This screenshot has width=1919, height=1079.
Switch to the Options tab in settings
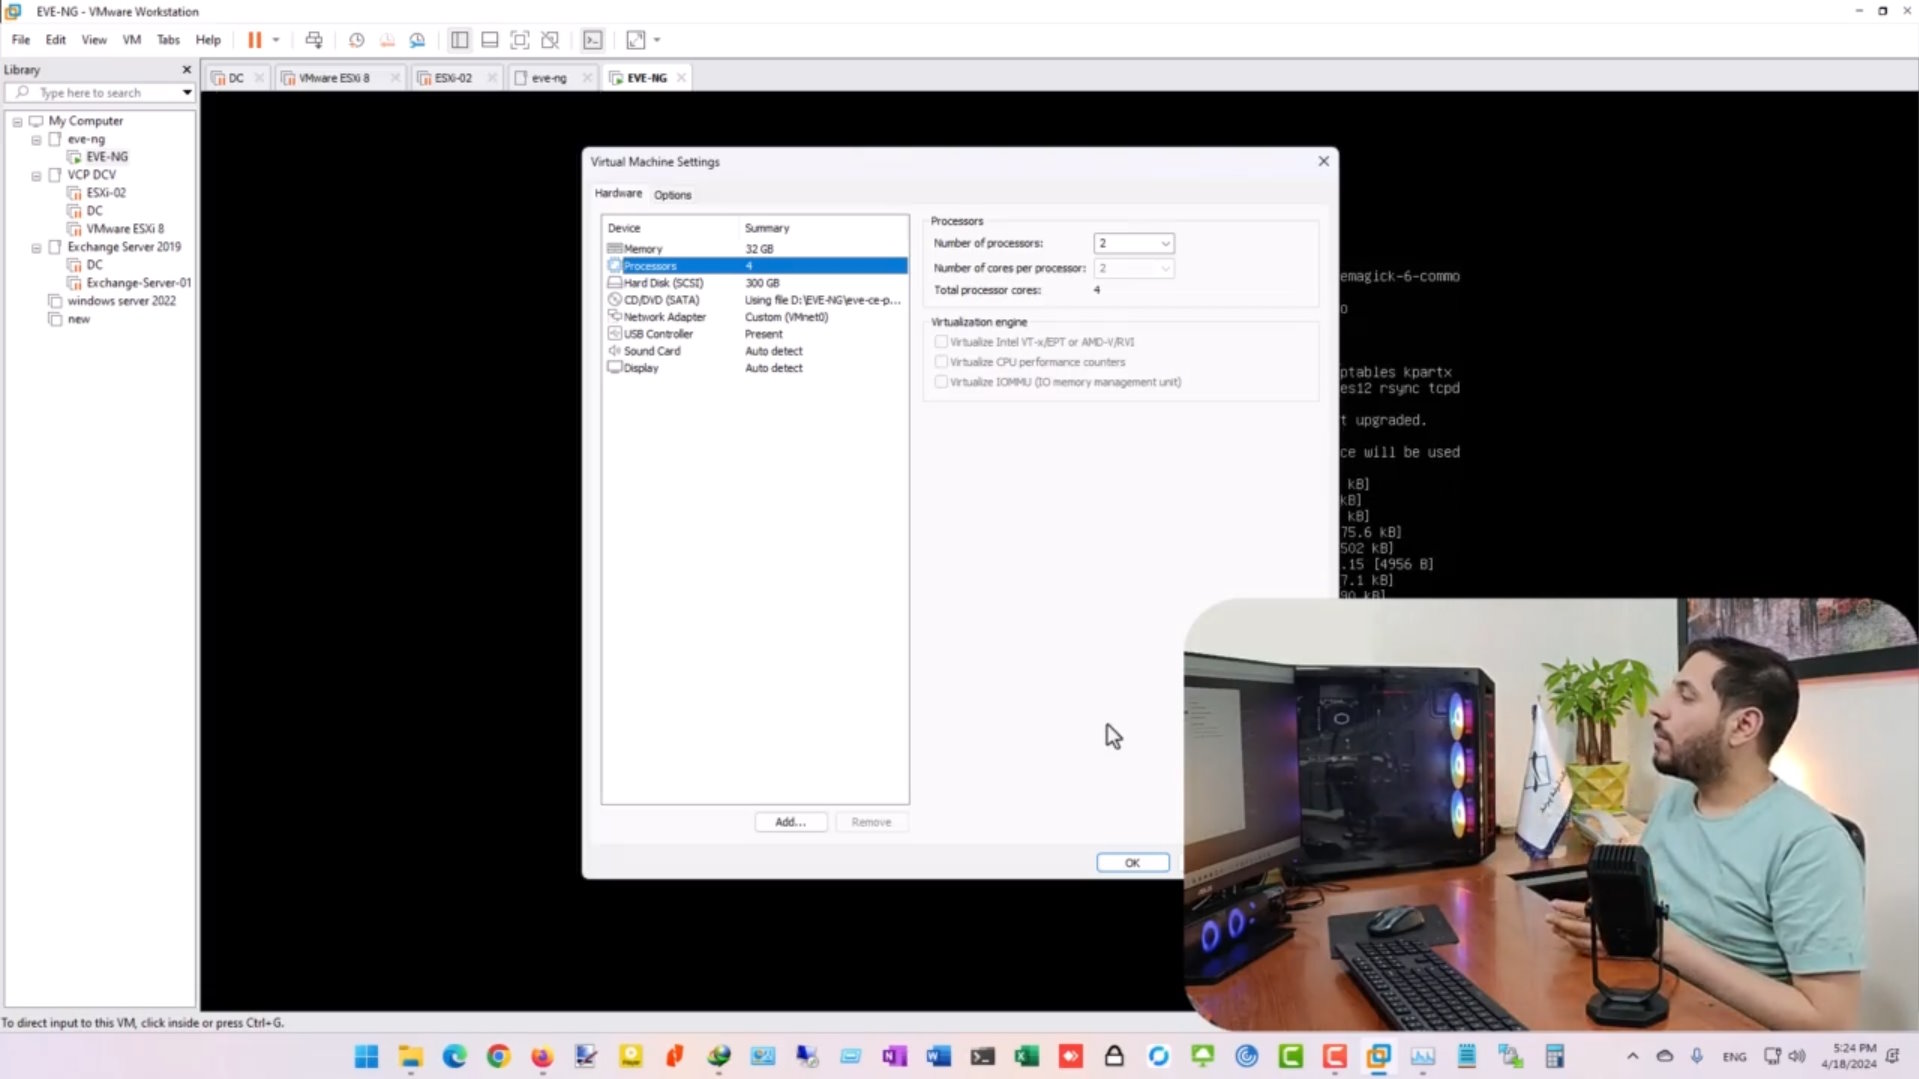[x=672, y=195]
